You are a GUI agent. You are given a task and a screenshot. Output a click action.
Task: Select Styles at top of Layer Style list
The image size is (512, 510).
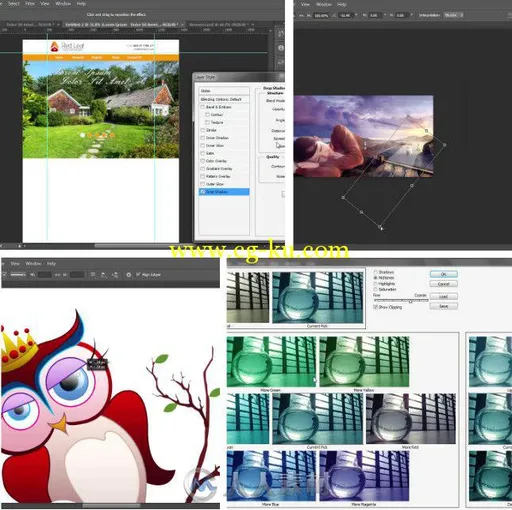click(224, 91)
